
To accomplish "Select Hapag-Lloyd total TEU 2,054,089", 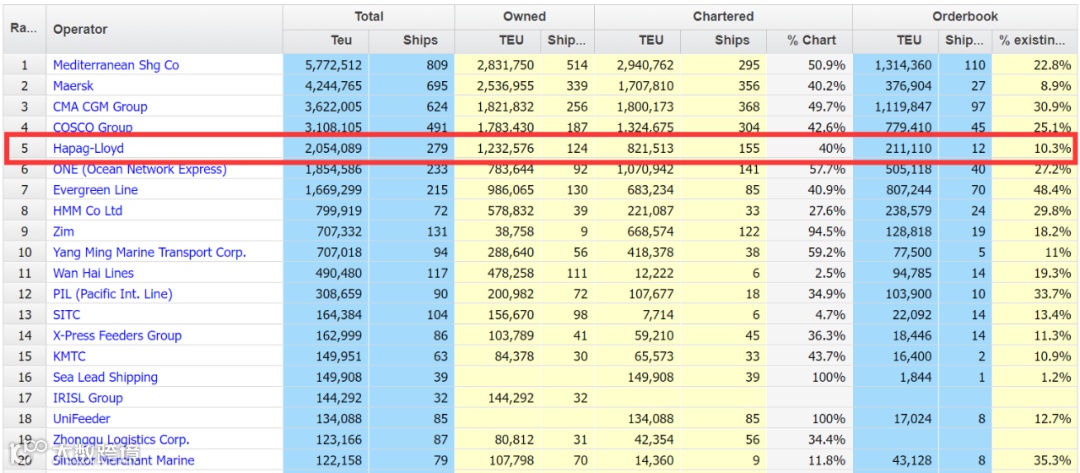I will [x=333, y=148].
